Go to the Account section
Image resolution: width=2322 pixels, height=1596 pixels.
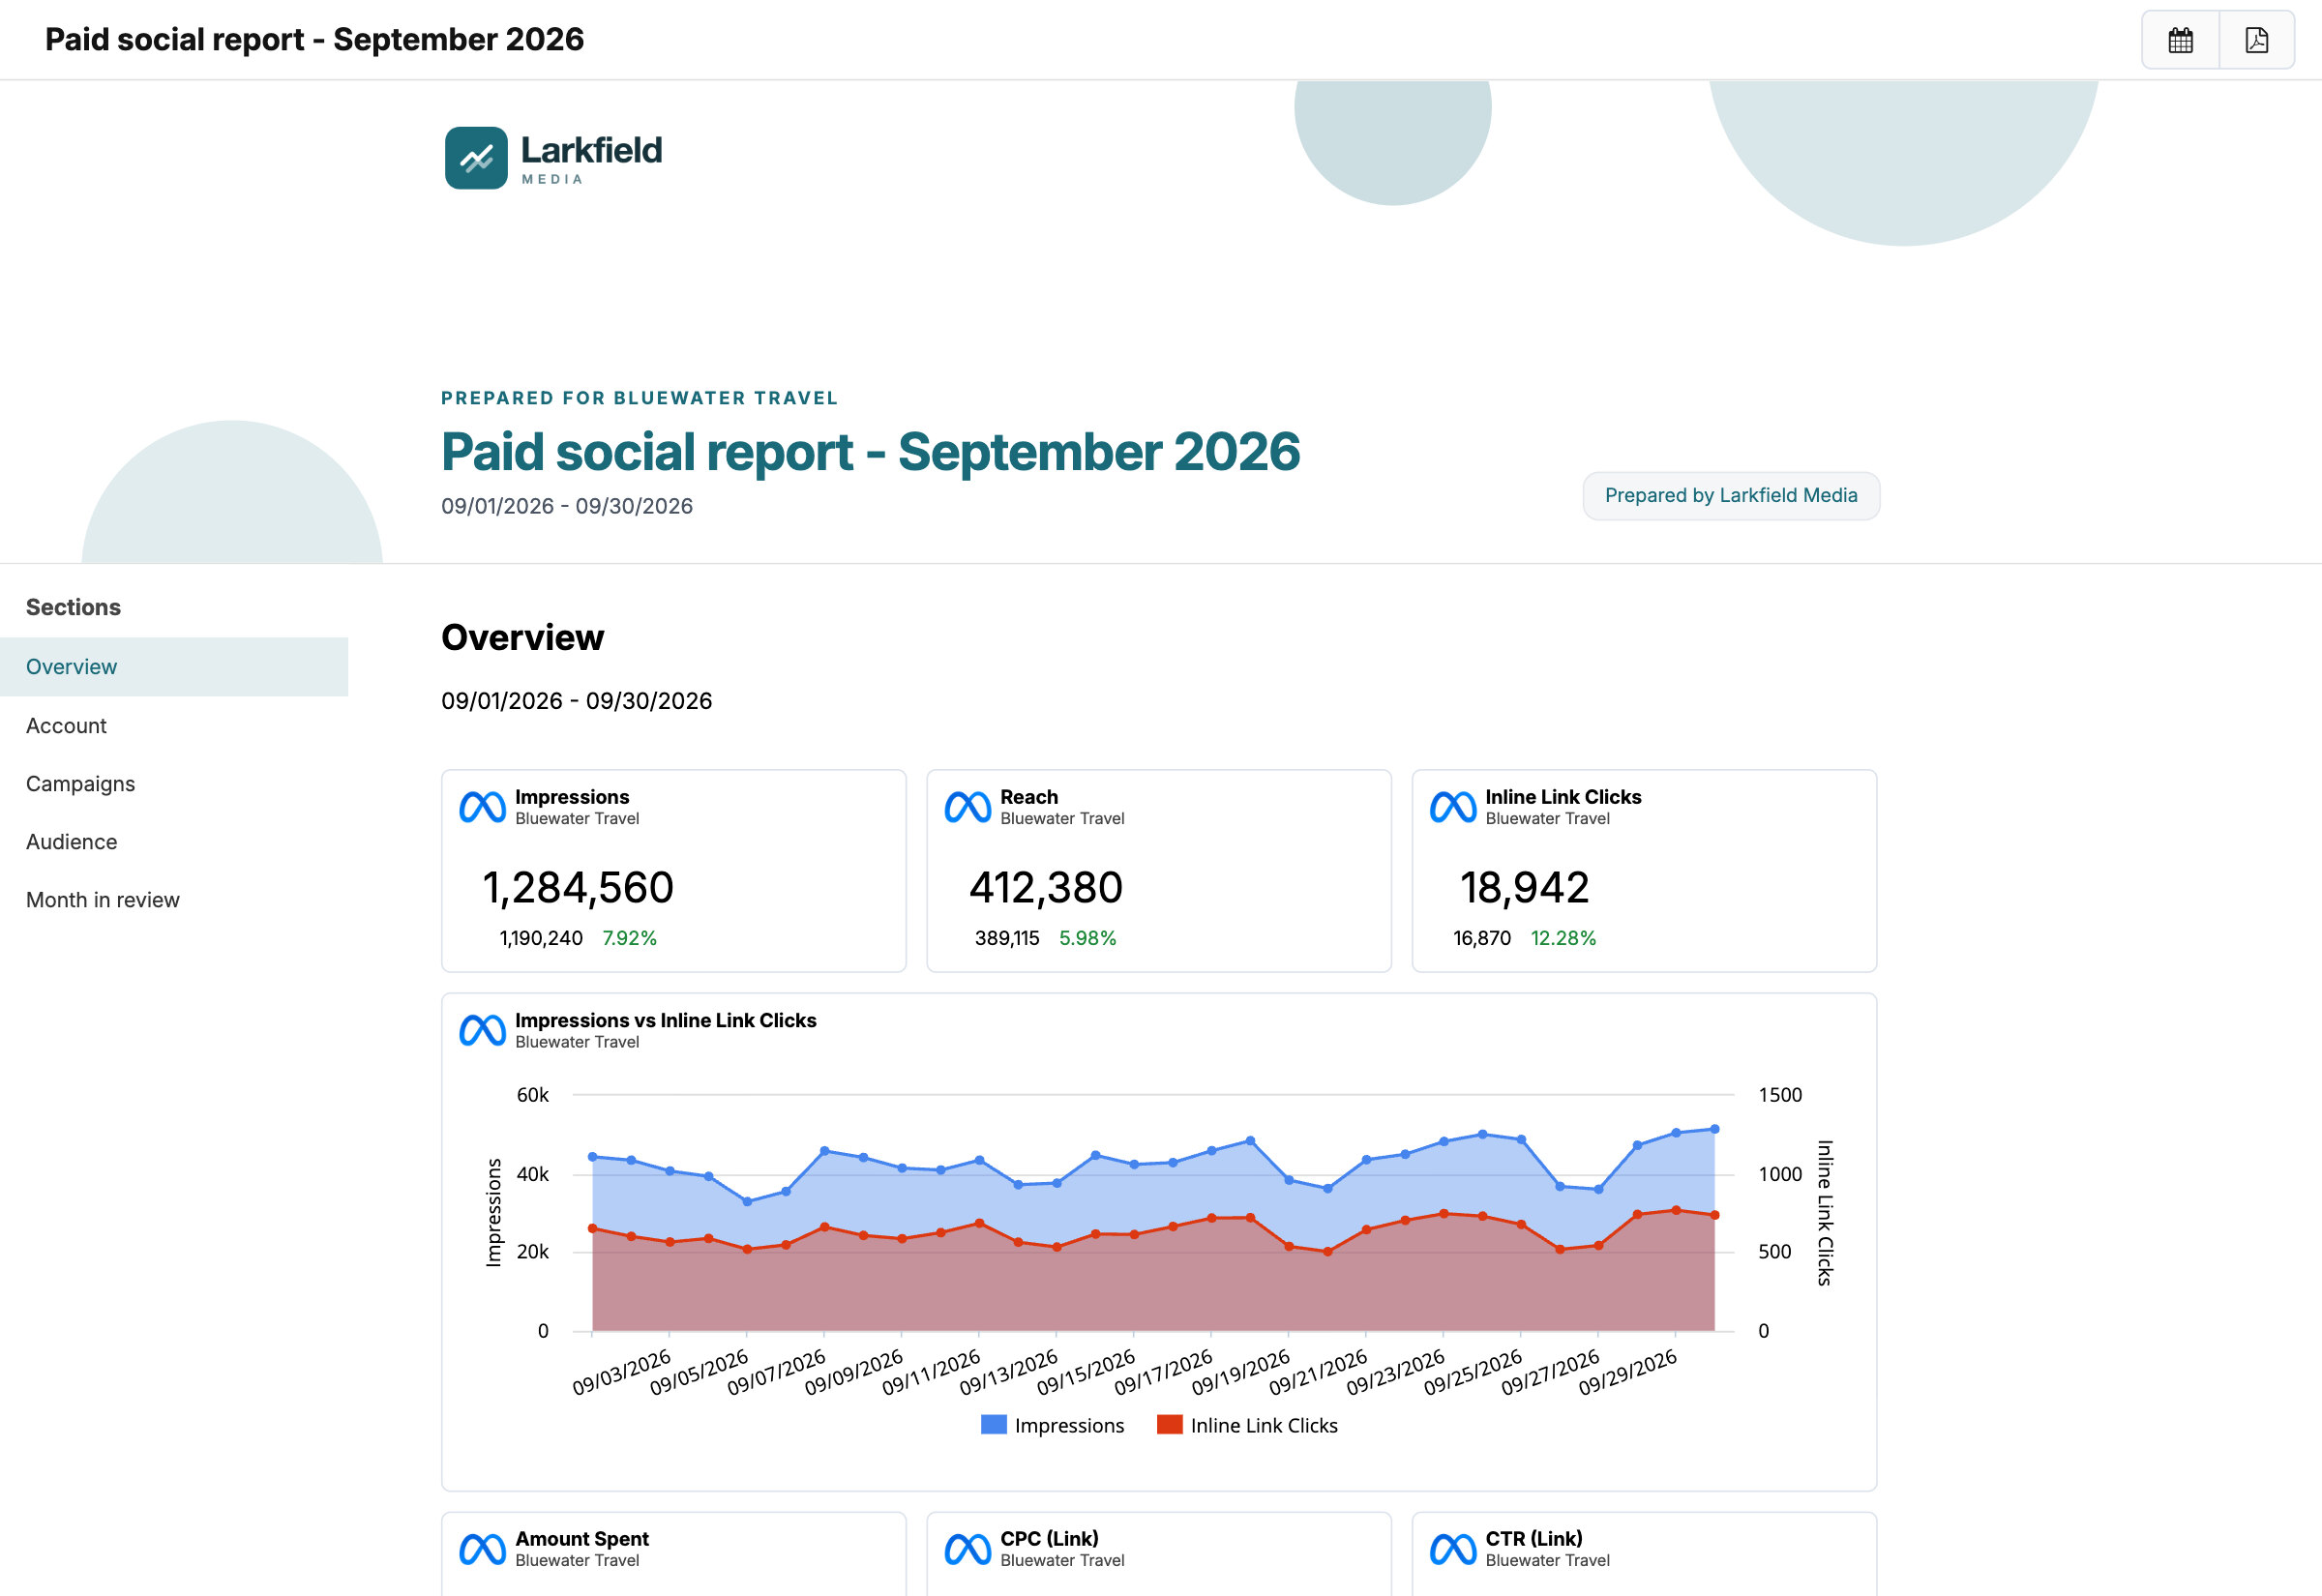(174, 726)
